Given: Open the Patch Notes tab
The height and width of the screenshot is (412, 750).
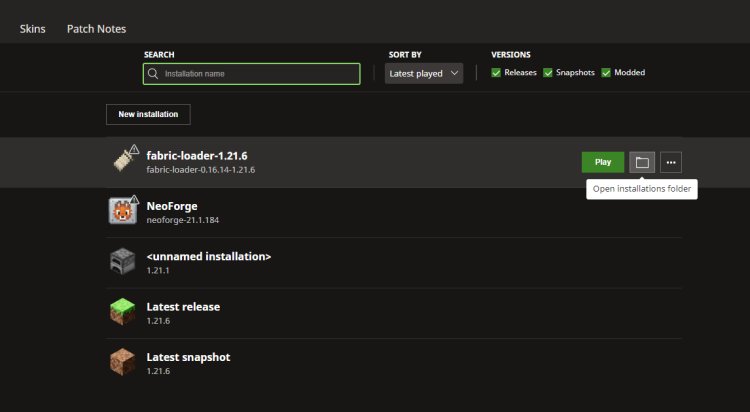Looking at the screenshot, I should tap(97, 29).
